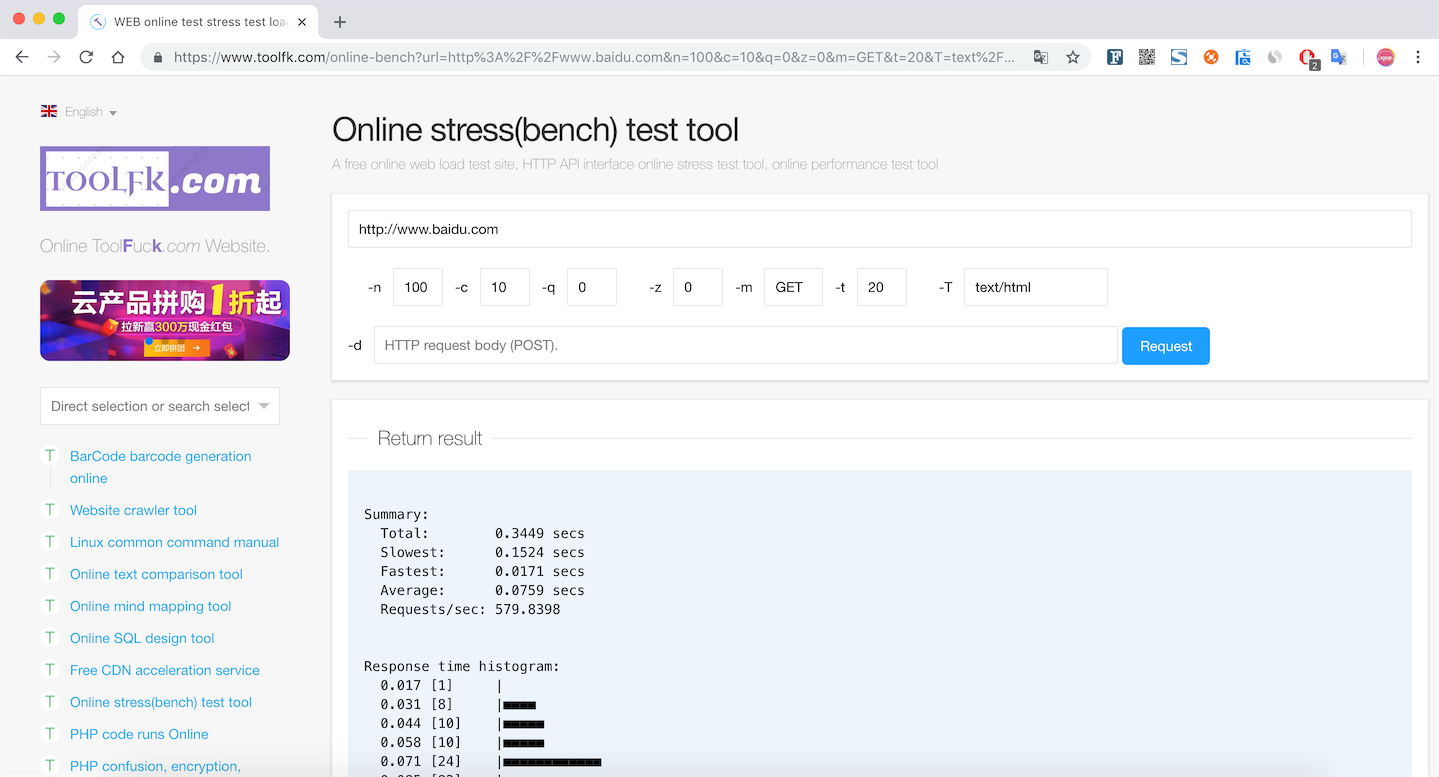Open the pink profile avatar

(x=1385, y=57)
